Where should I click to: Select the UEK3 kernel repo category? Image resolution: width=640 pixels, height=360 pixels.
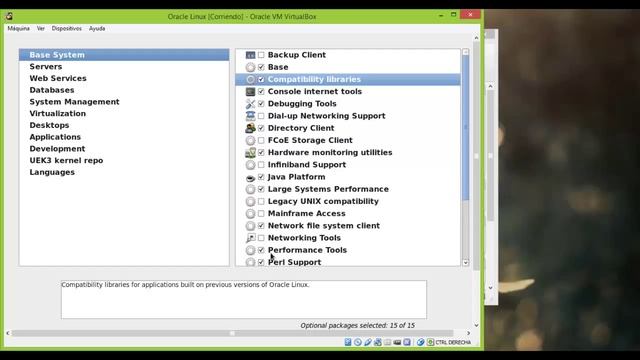click(124, 161)
